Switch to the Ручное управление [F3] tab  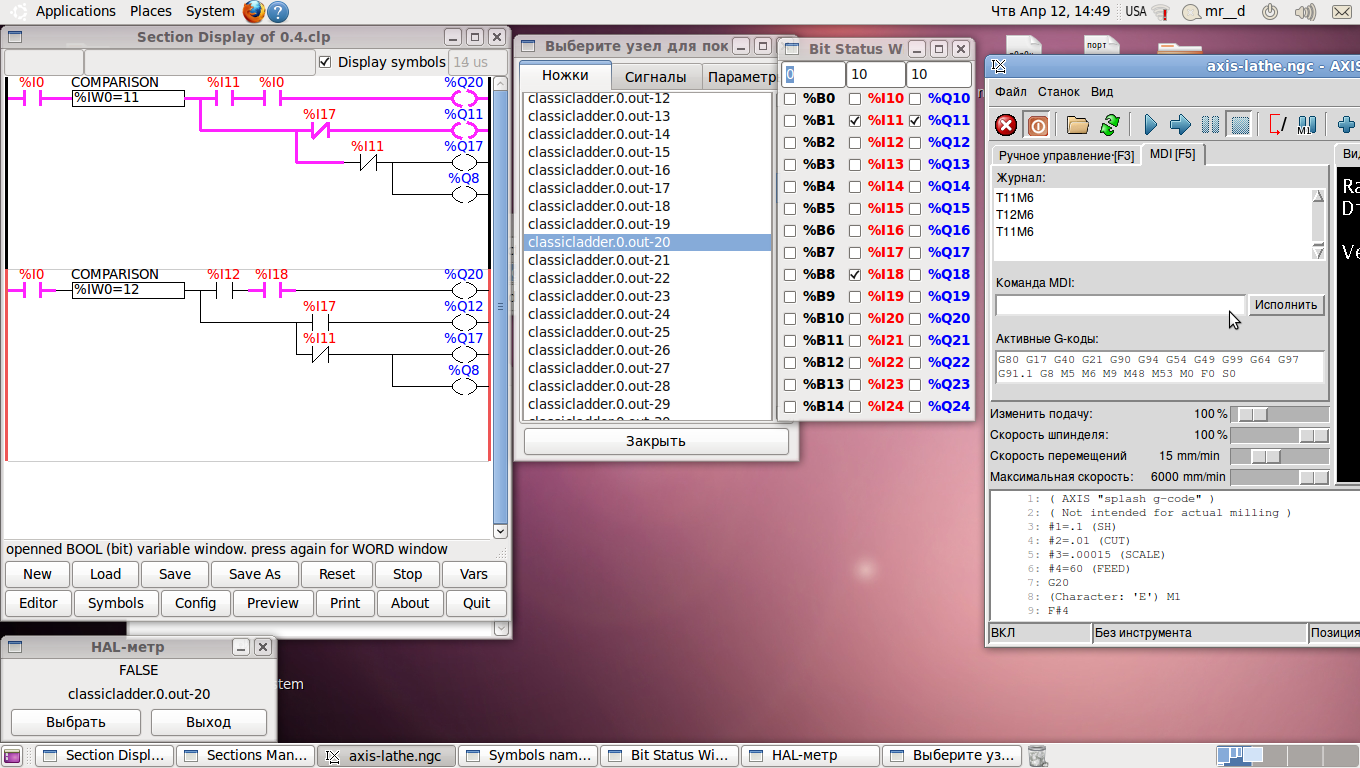click(x=1066, y=155)
